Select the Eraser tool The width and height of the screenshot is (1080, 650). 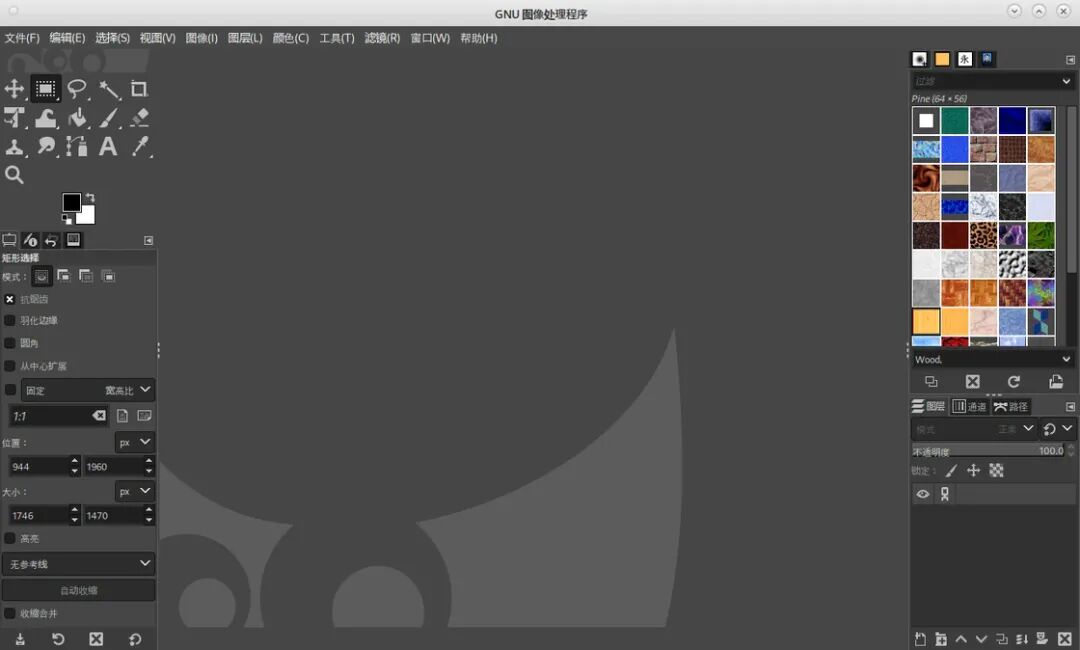click(140, 118)
